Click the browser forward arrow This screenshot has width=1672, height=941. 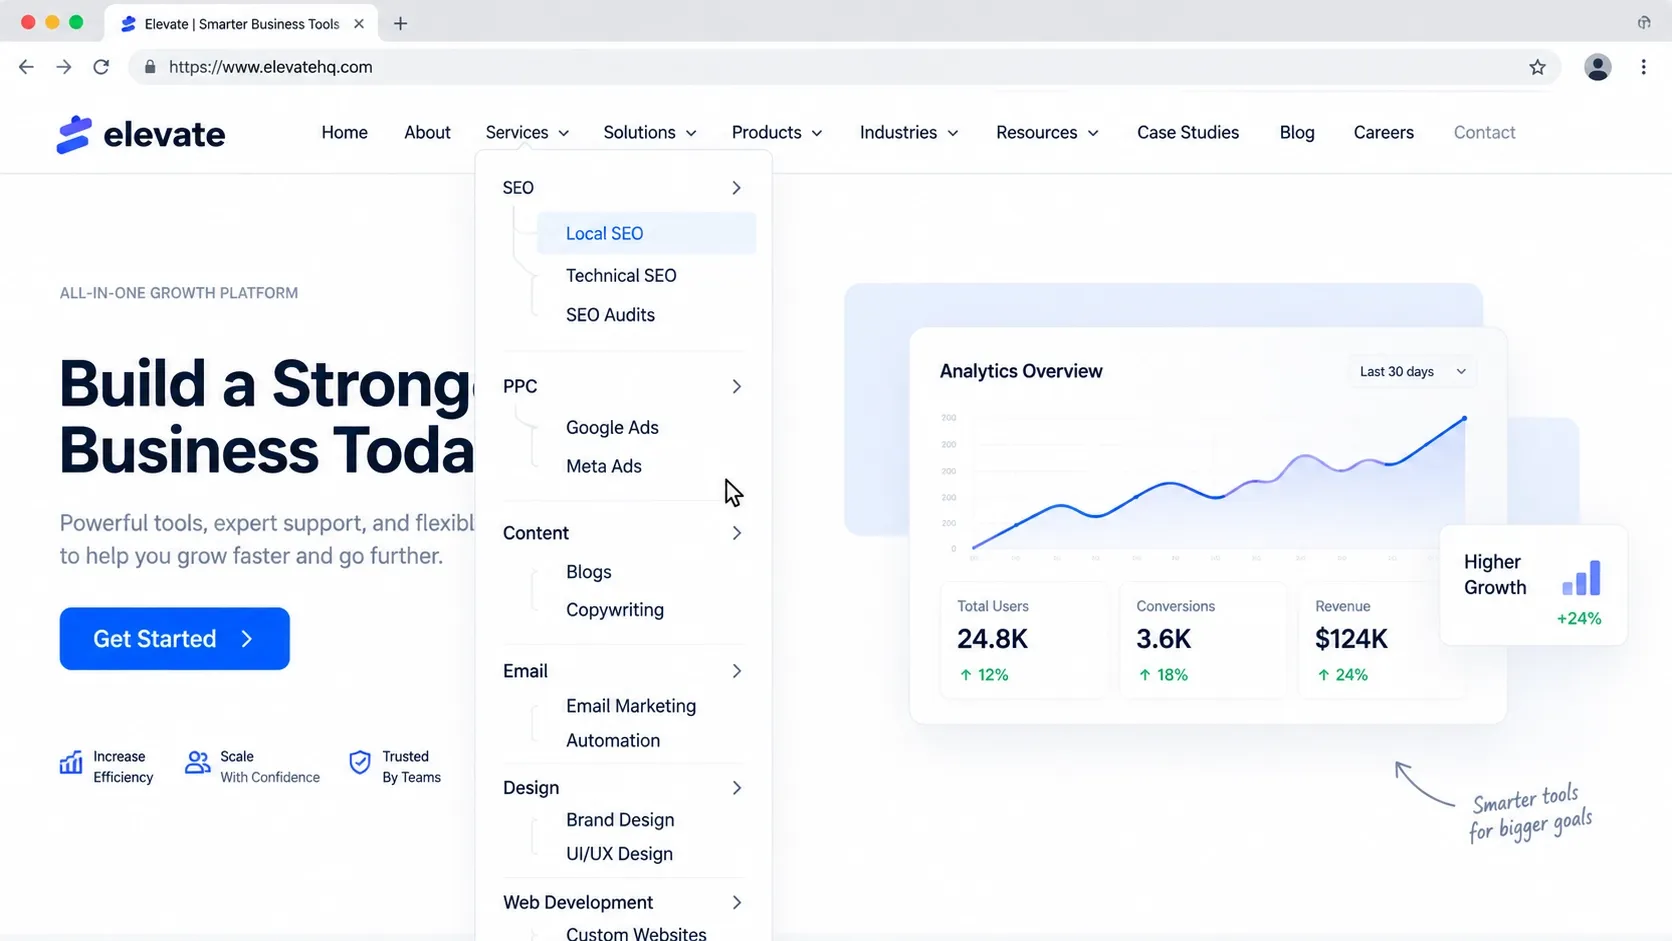tap(64, 67)
